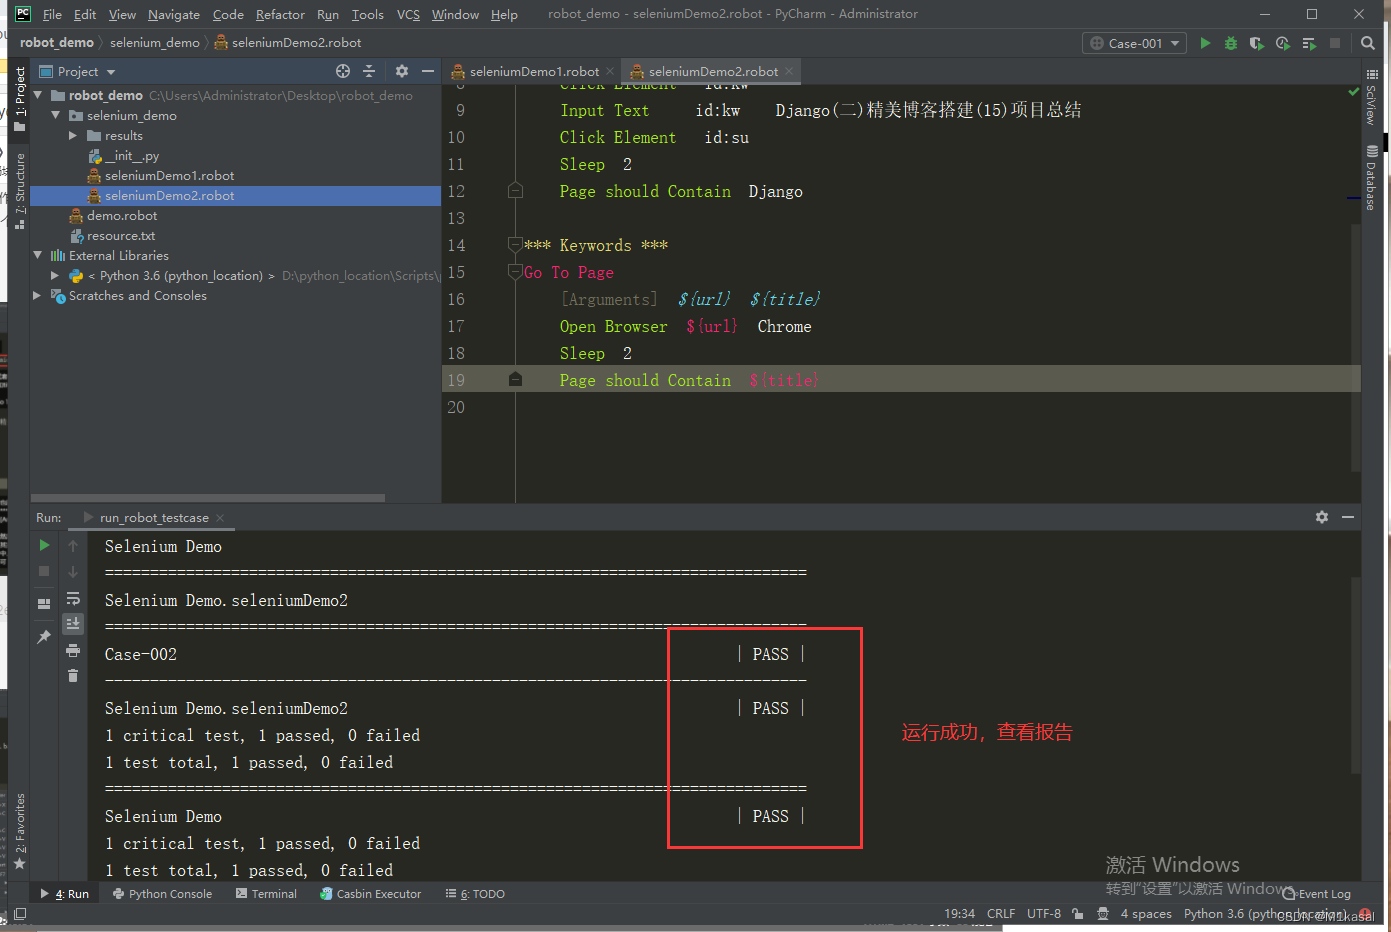Screen dimensions: 1391x932
Task: Hide the Project tool window
Action: [x=428, y=71]
